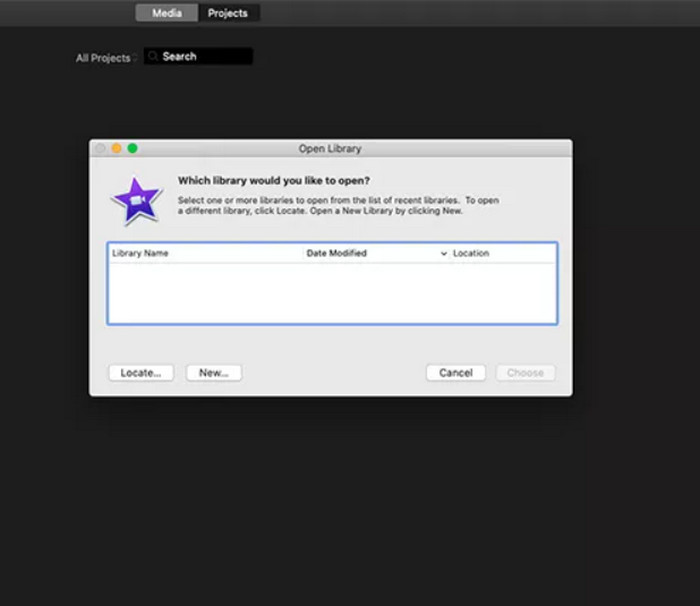The image size is (700, 606).
Task: Click the iMovie star icon
Action: coord(137,201)
